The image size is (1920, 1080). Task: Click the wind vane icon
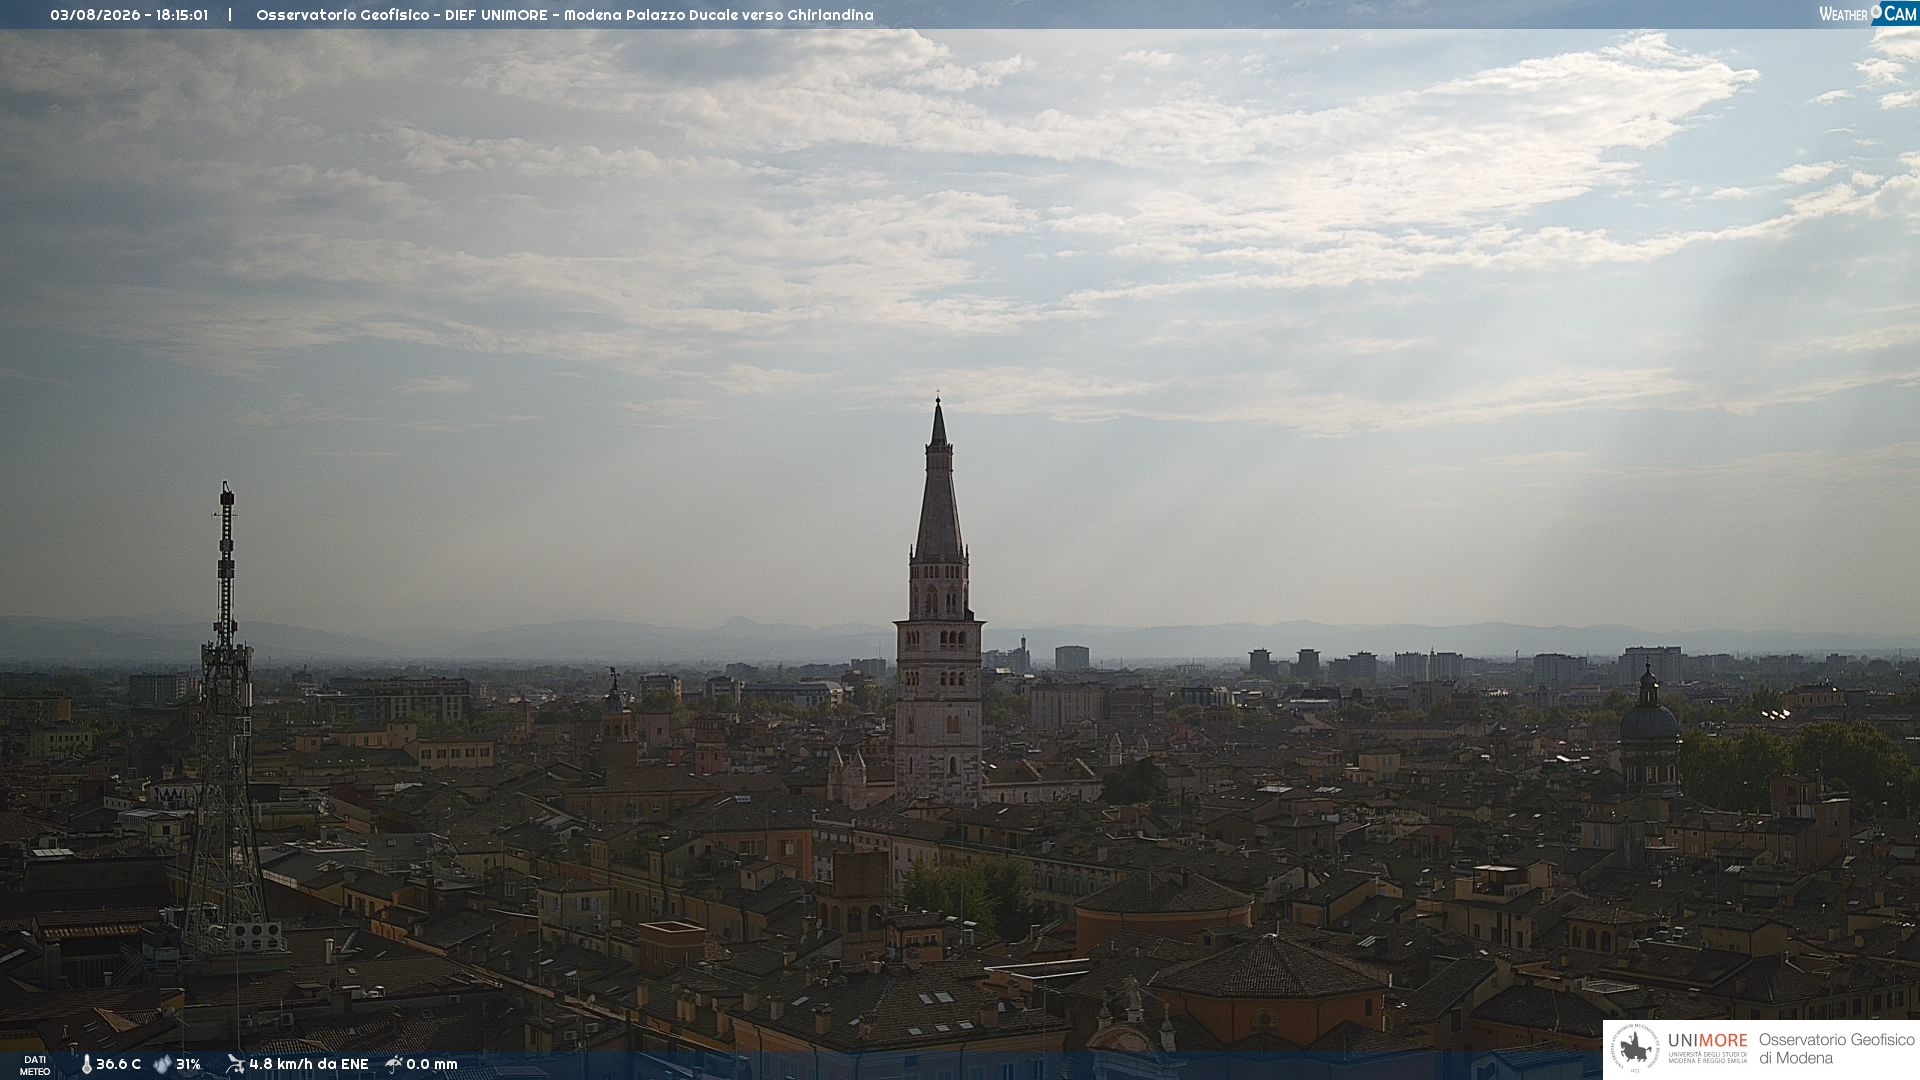(235, 1064)
